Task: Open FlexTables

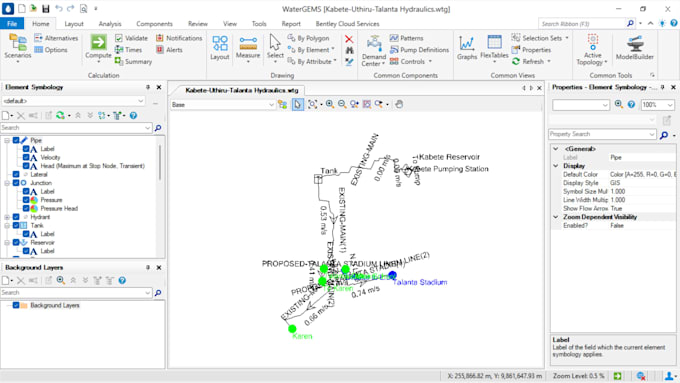Action: coord(494,49)
